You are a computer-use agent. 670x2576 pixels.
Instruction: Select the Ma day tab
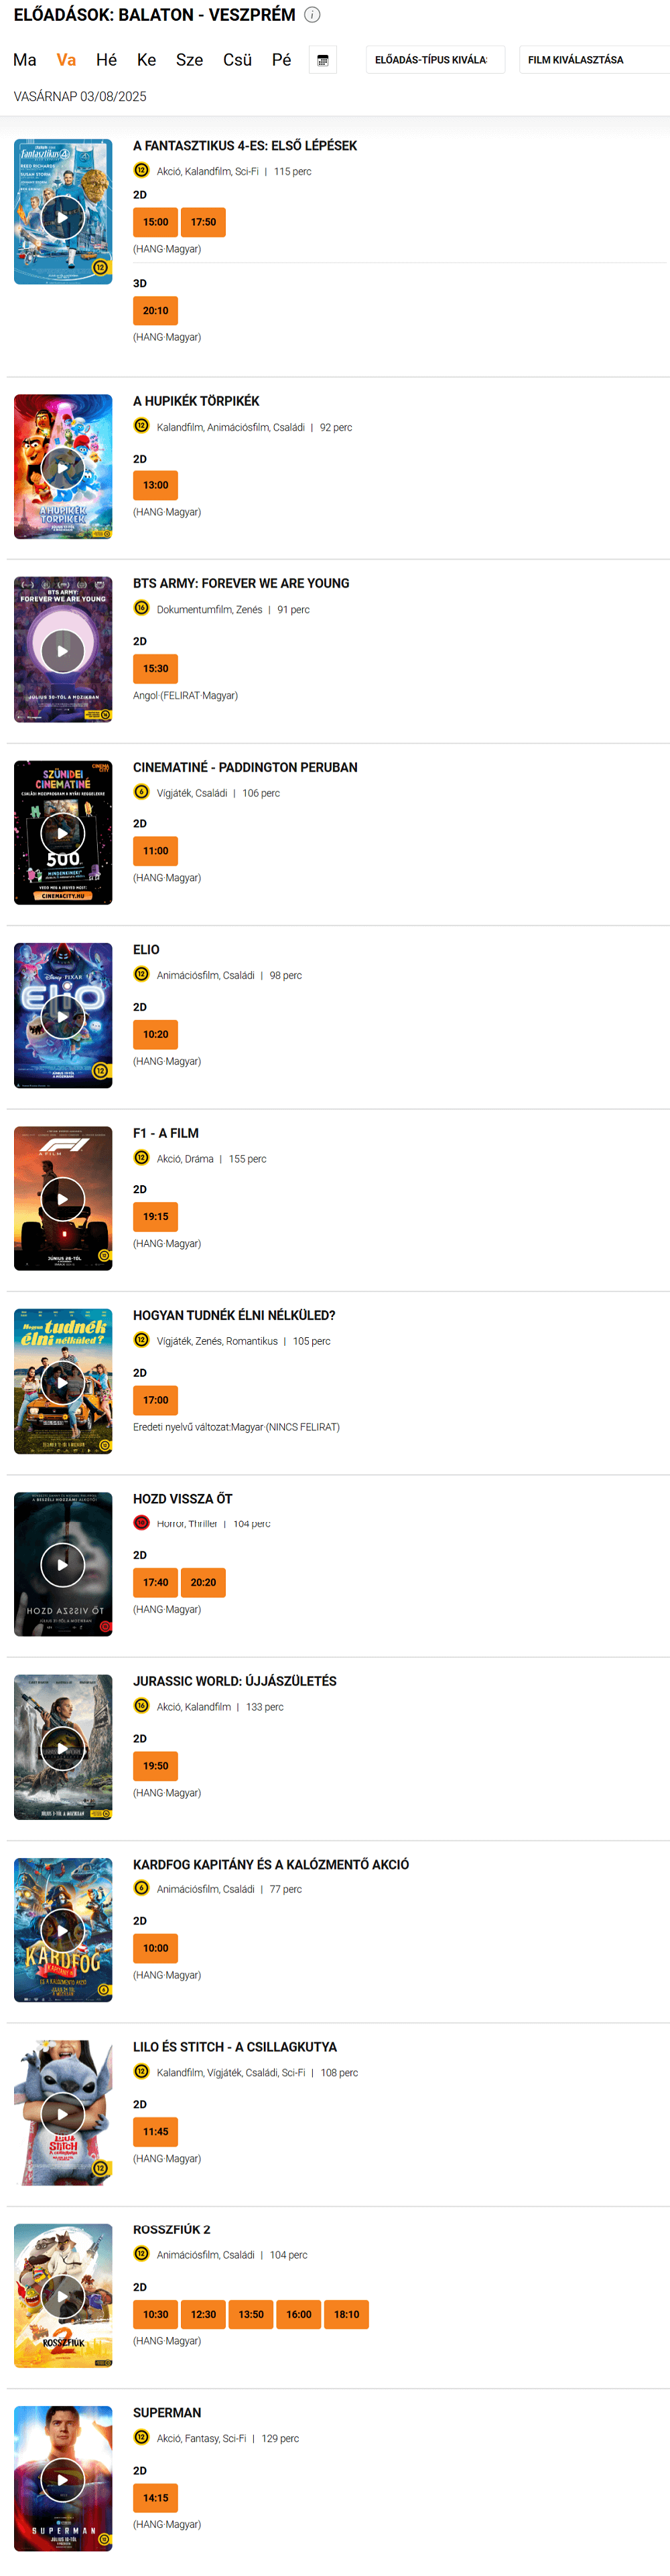25,60
